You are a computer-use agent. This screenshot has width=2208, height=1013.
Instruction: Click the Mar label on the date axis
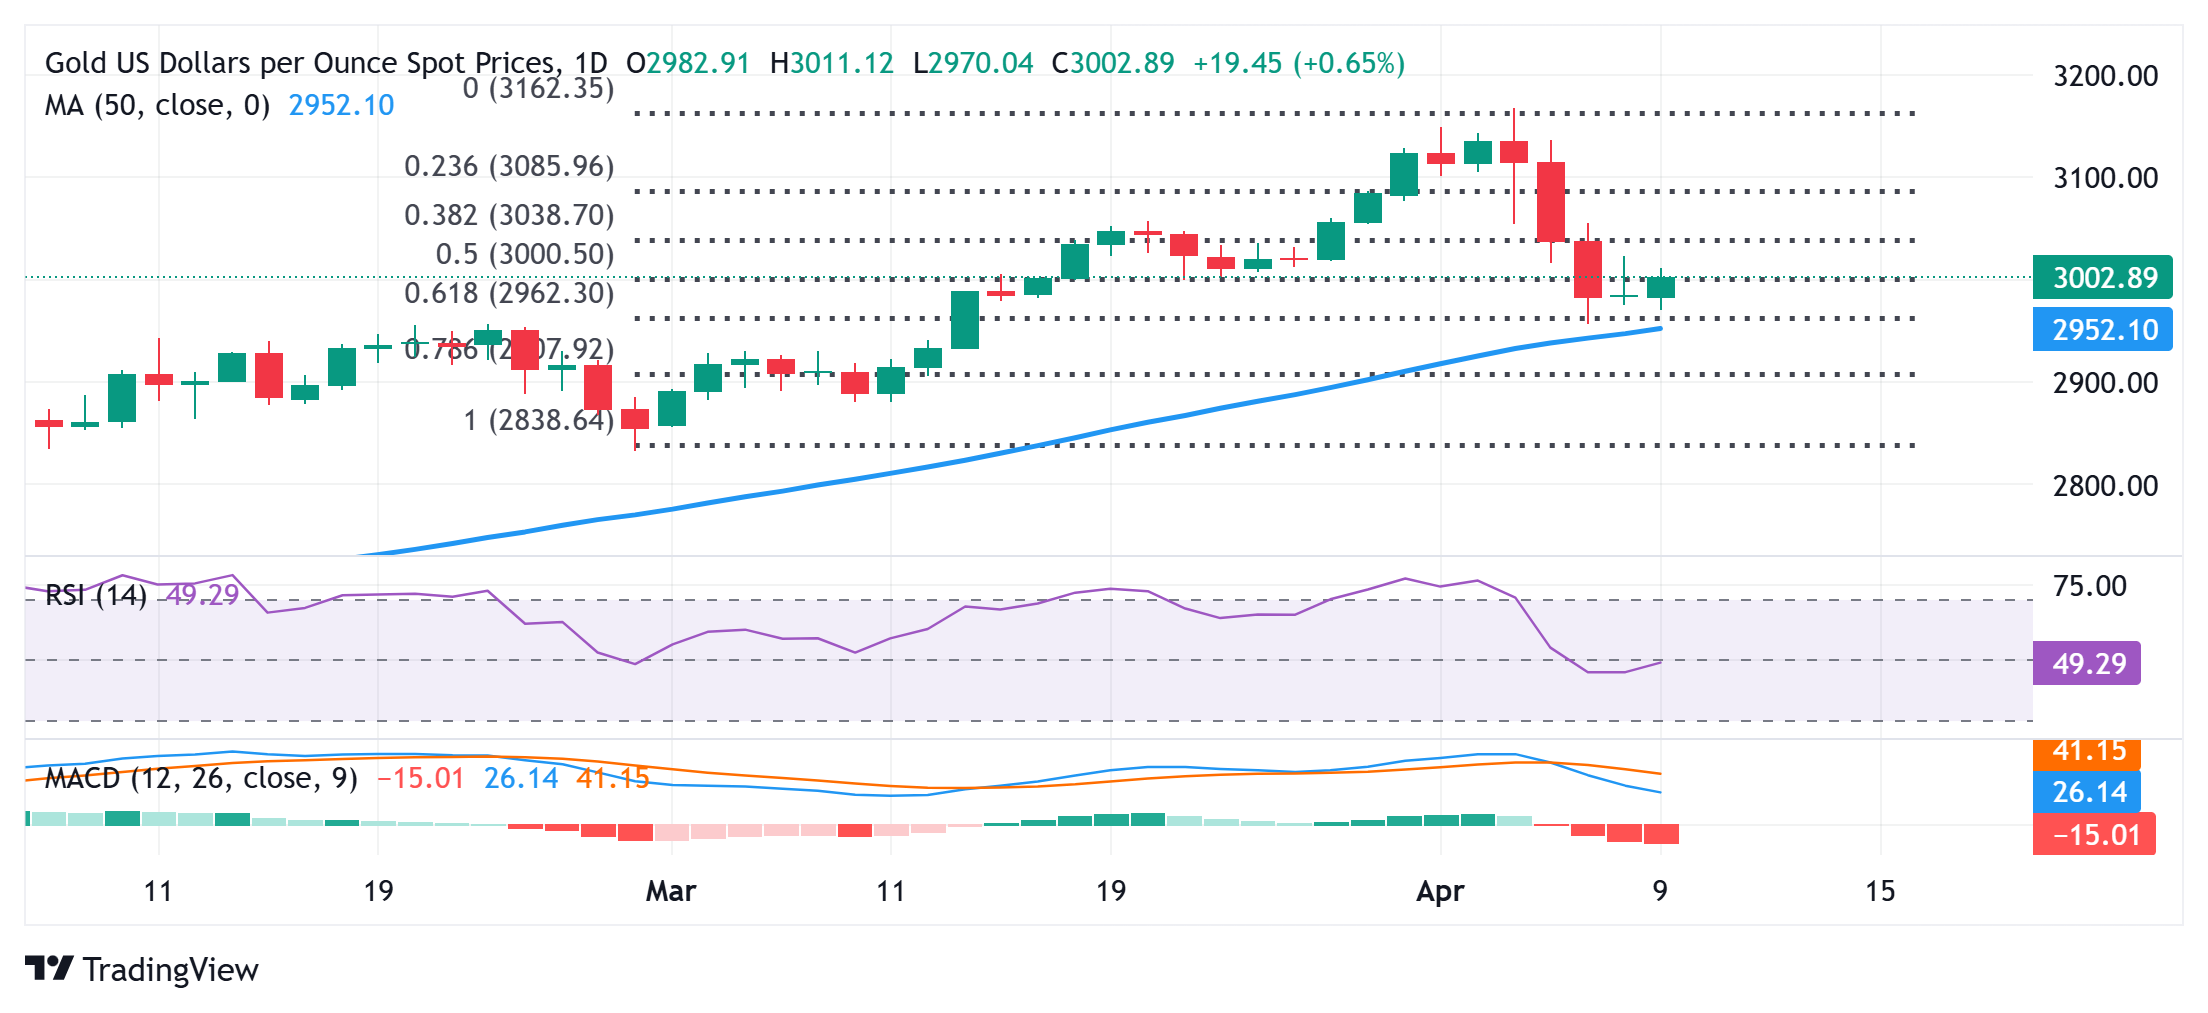click(x=670, y=891)
